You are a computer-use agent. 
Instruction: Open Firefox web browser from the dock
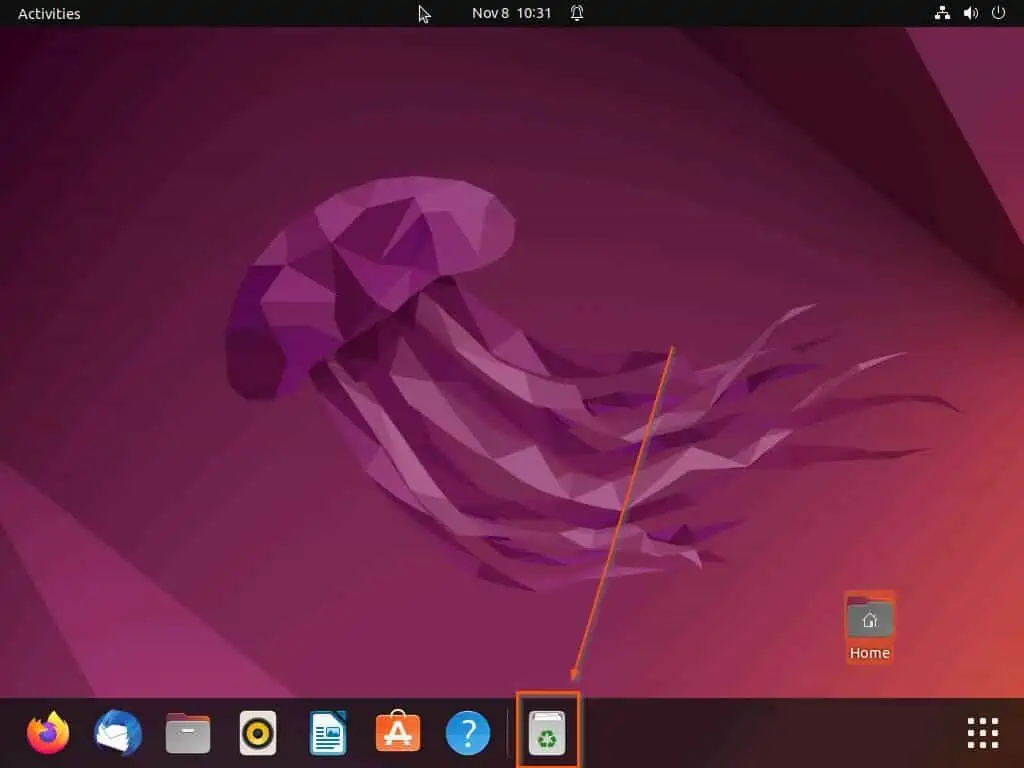point(48,734)
